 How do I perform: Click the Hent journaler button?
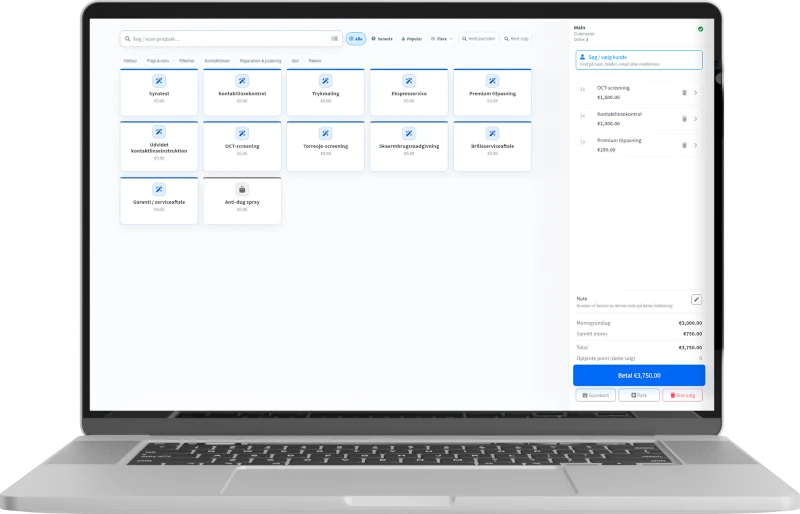tap(479, 39)
